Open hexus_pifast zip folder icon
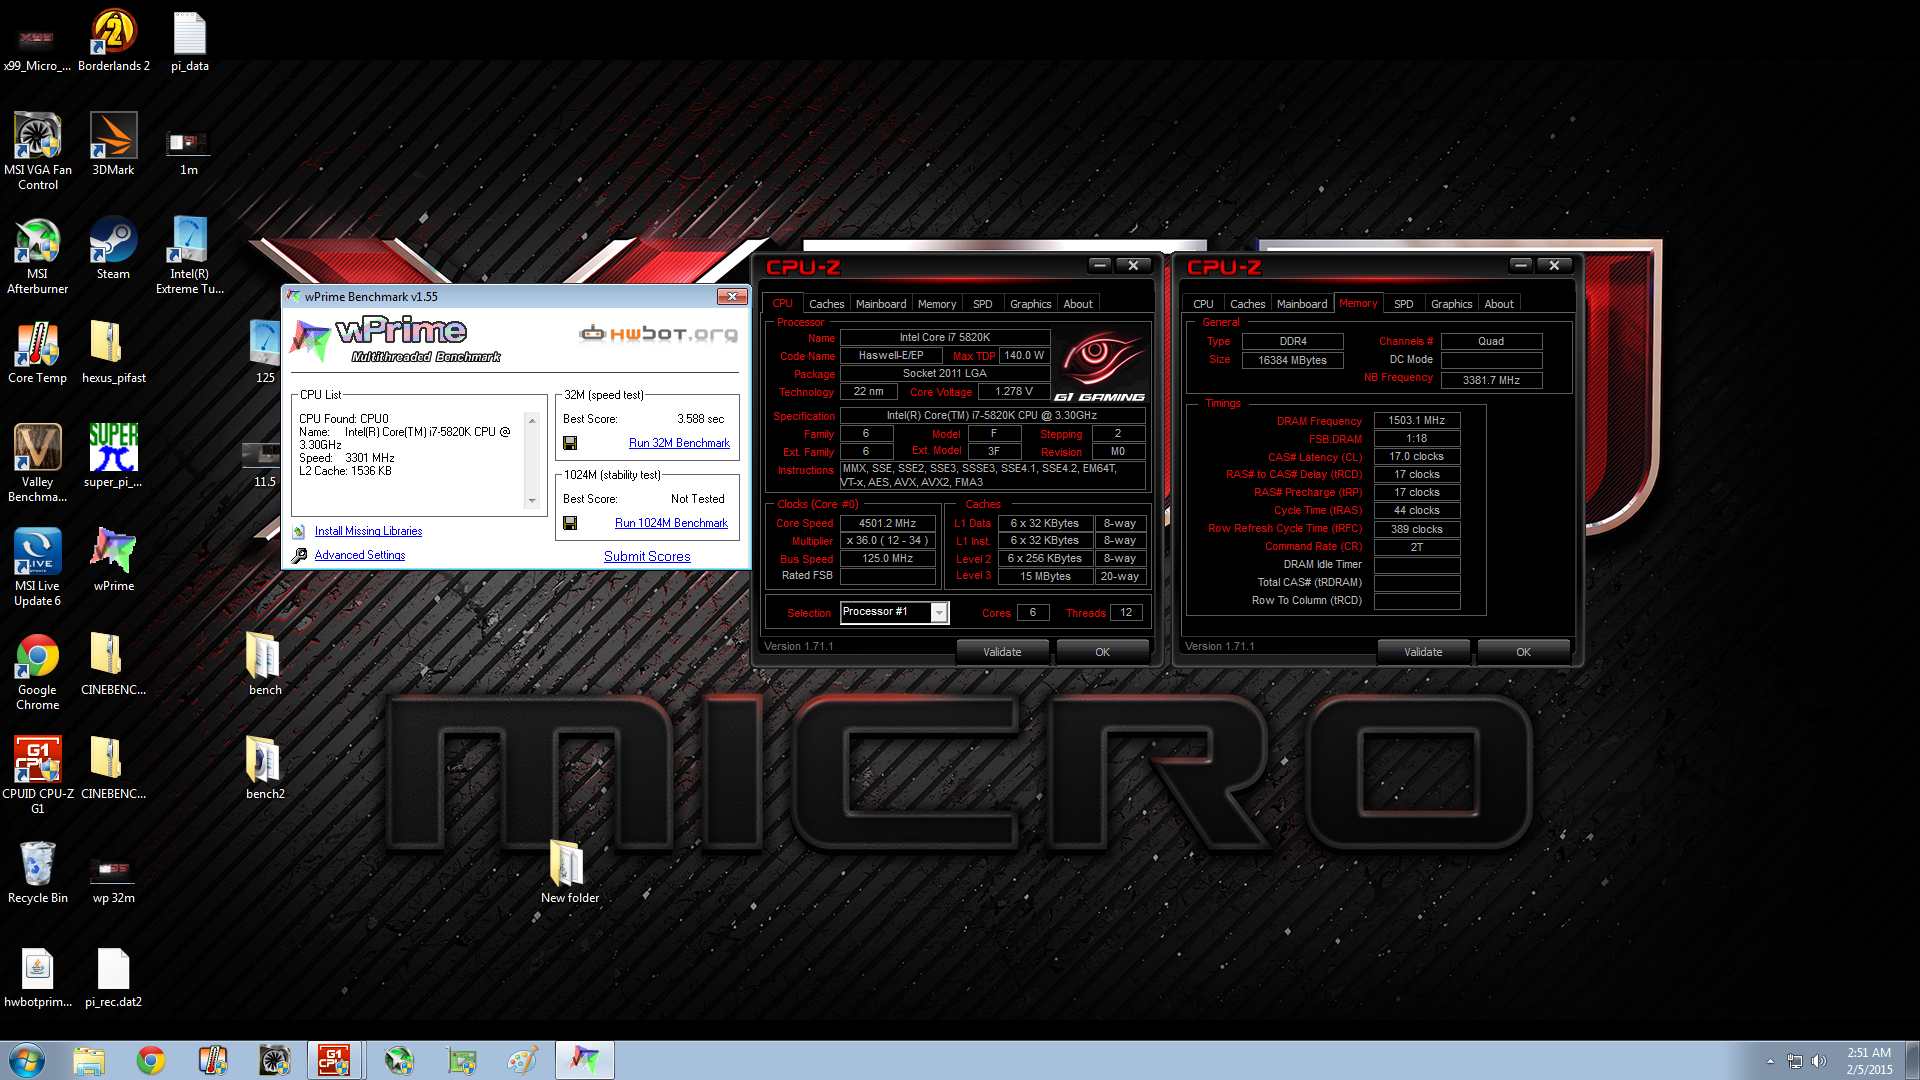The image size is (1920, 1080). (113, 352)
